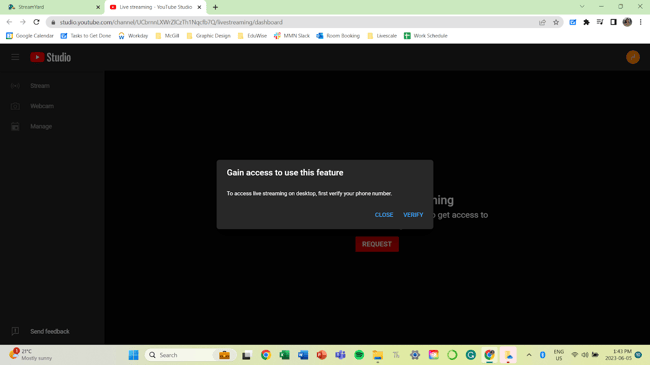Open the EduWise bookmarks folder

click(x=252, y=36)
